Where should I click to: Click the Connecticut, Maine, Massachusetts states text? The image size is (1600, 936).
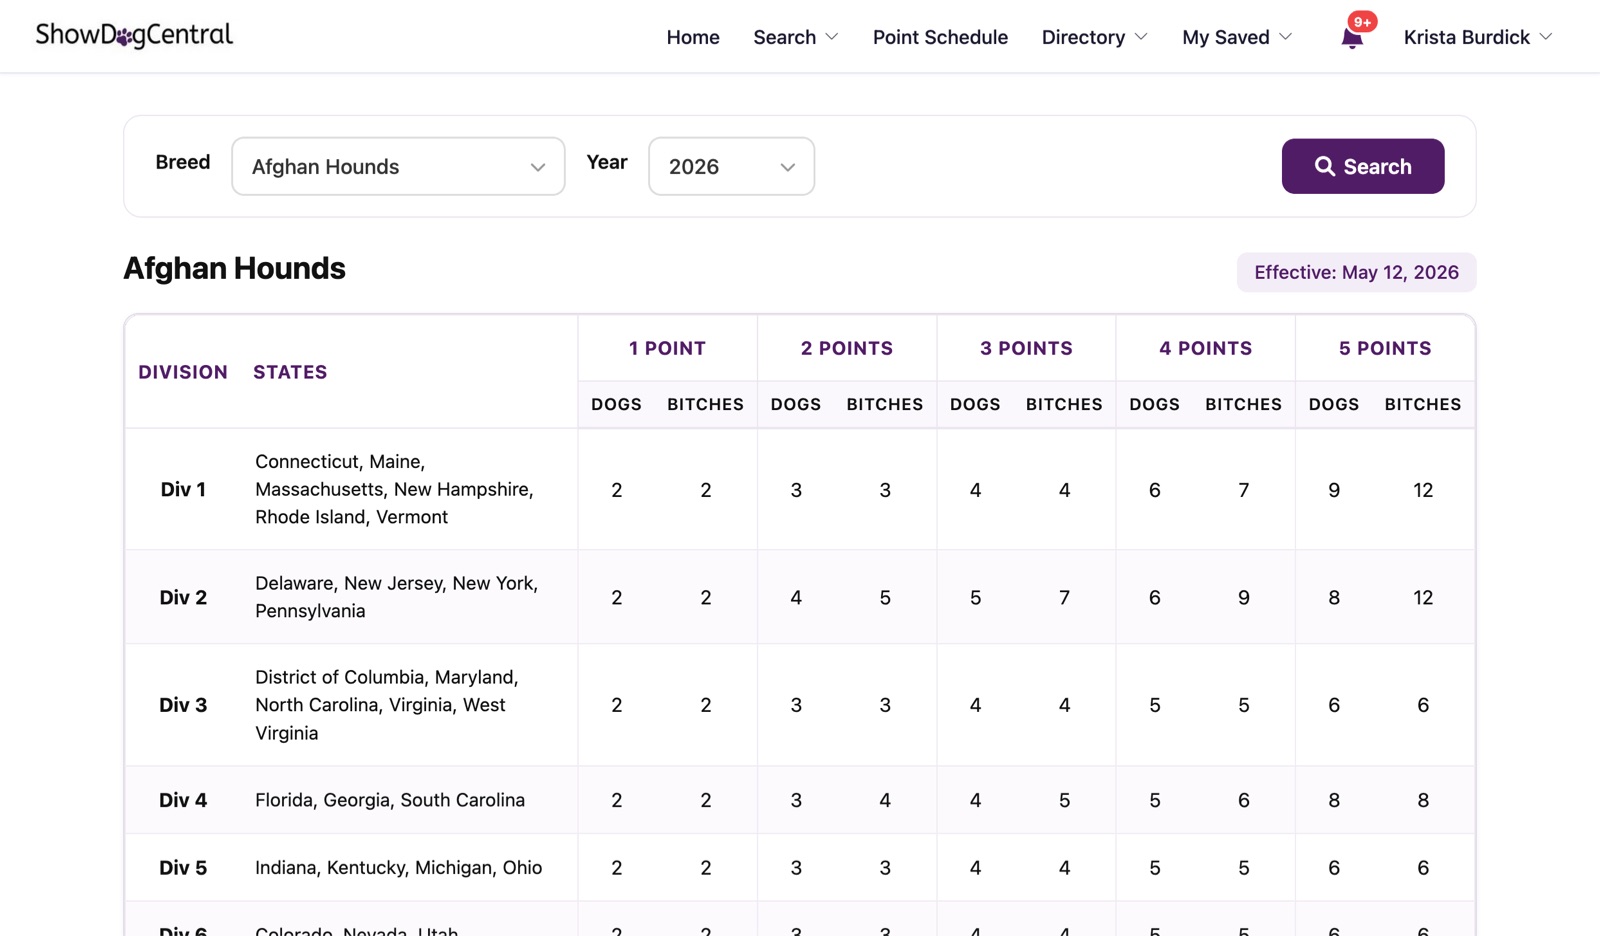click(x=394, y=489)
